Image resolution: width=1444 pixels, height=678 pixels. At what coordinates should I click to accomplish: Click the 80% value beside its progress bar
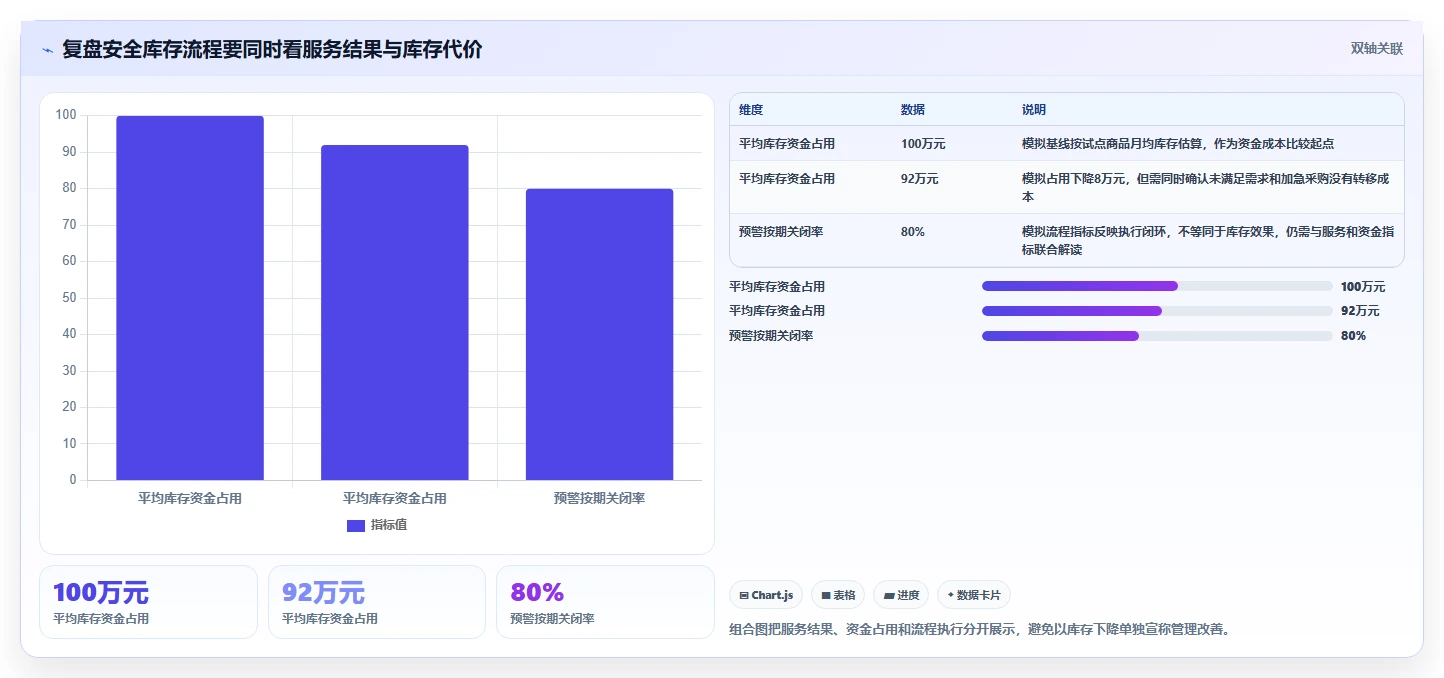(x=1353, y=336)
